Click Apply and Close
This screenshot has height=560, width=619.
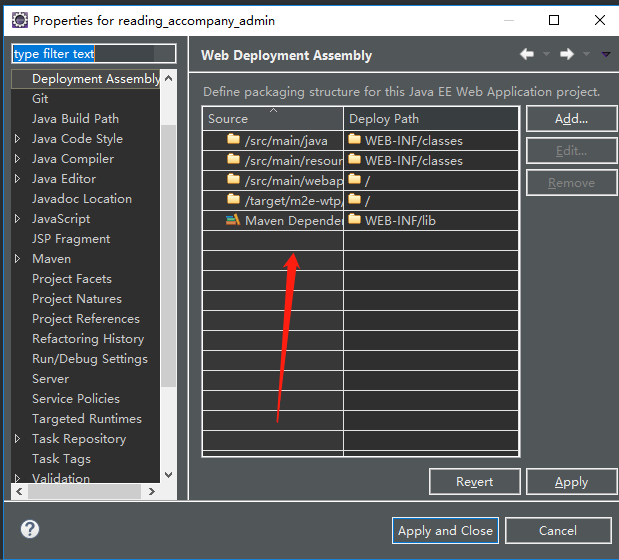point(445,531)
